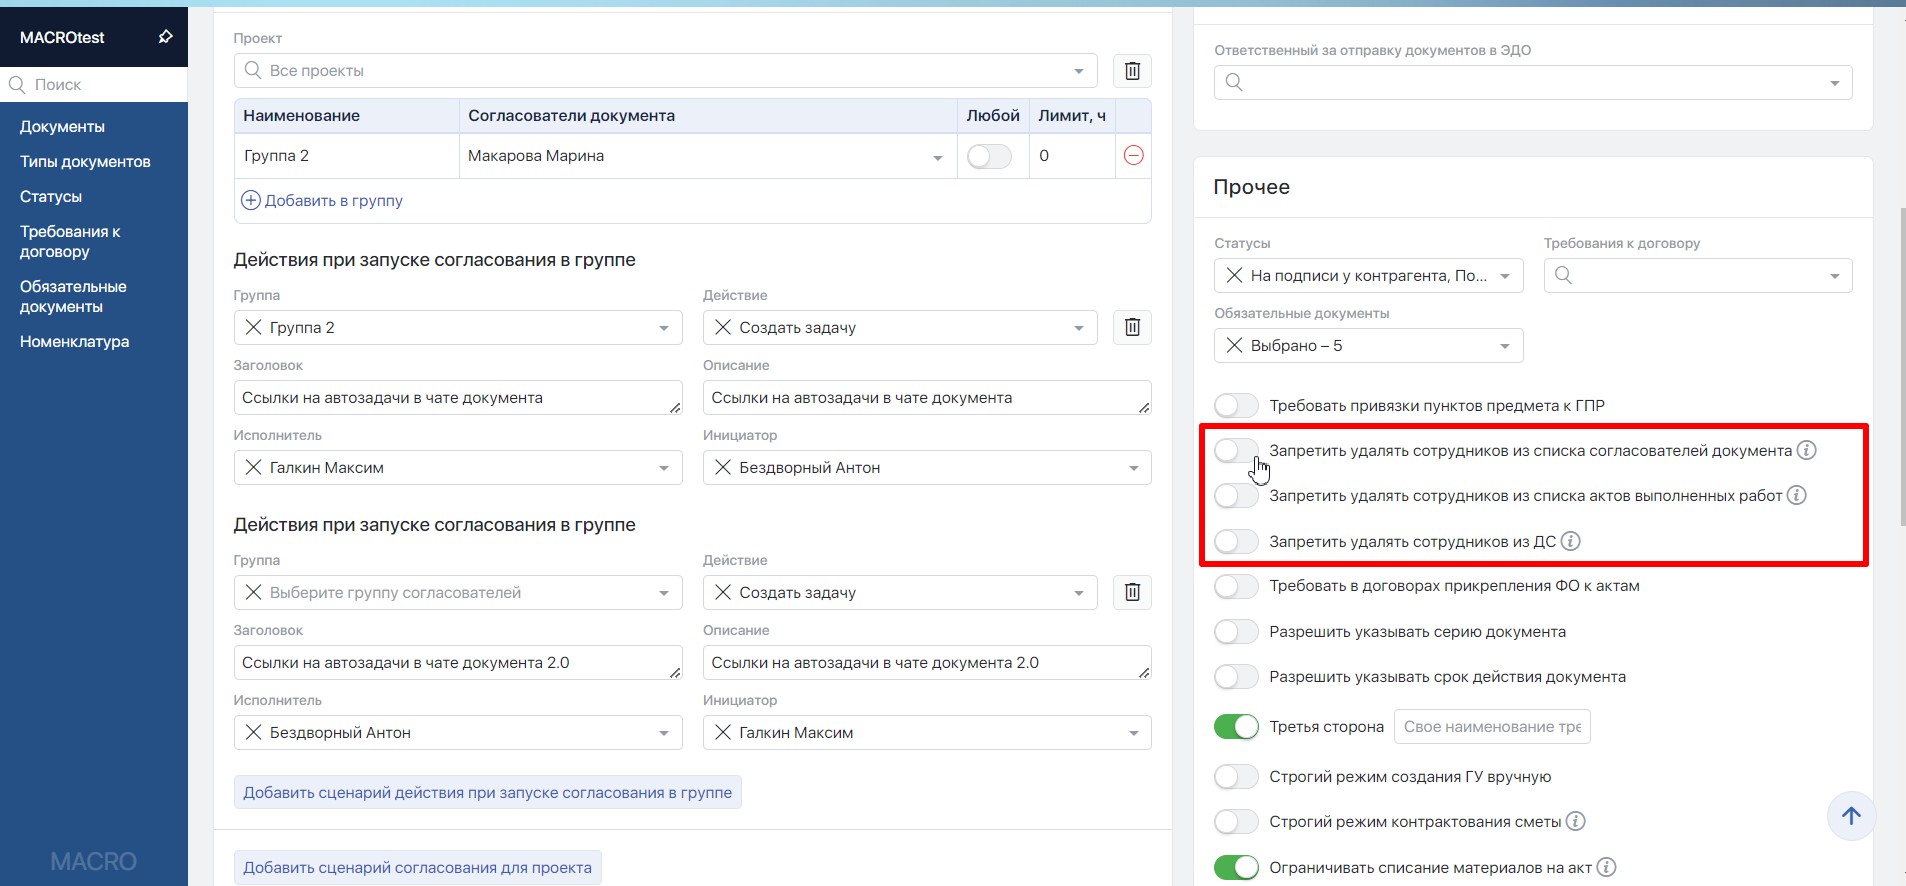Screen dimensions: 1906x886
Task: Show info for Строгий режим контрактования сметы
Action: coord(1575,822)
